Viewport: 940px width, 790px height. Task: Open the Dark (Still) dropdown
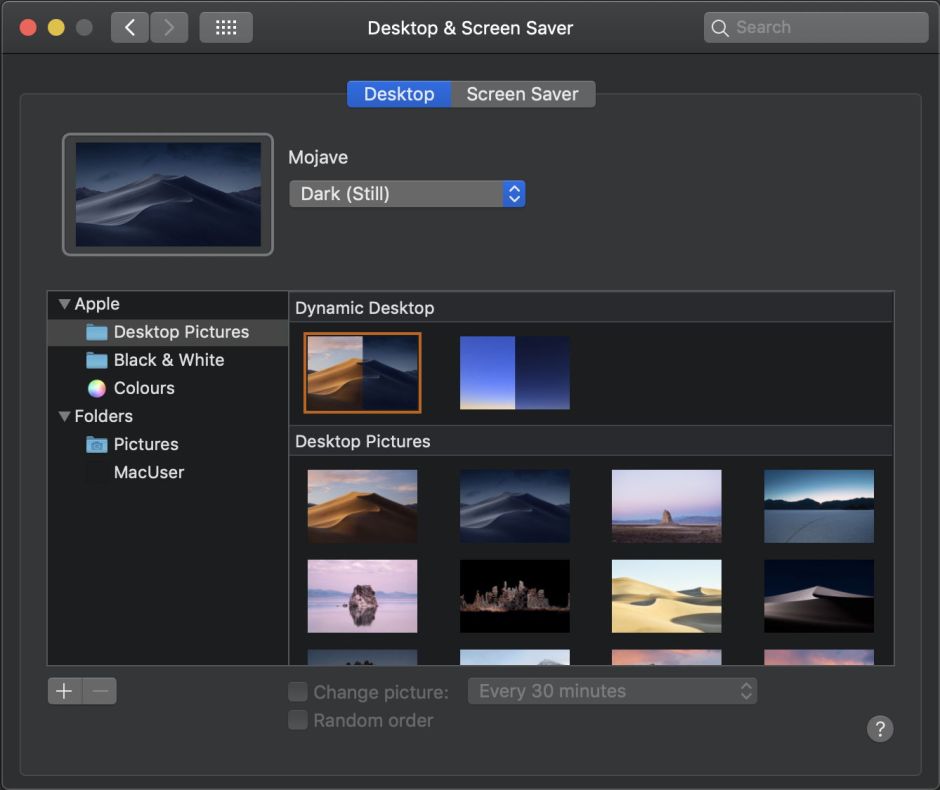point(407,193)
